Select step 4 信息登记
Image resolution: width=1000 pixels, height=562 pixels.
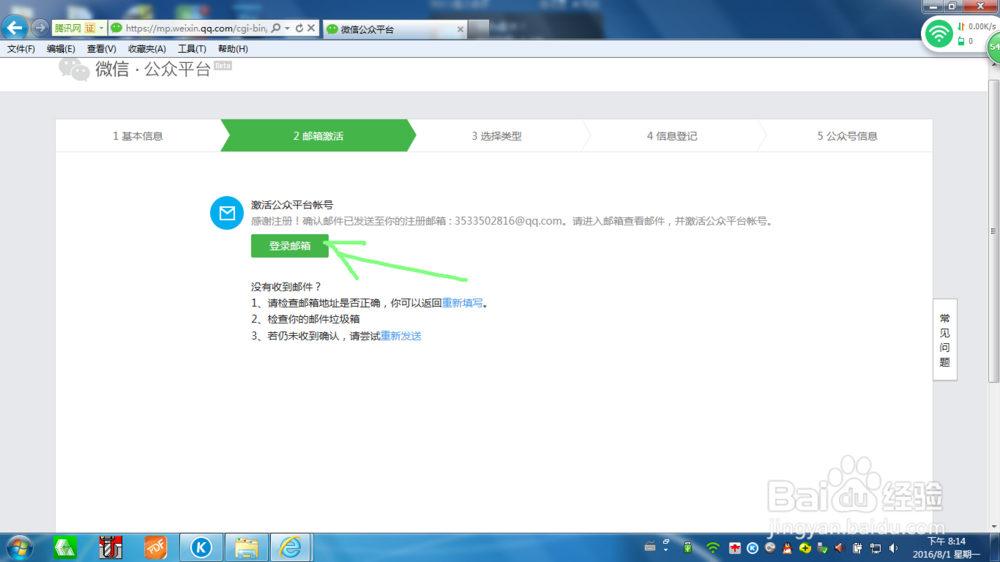coord(672,136)
